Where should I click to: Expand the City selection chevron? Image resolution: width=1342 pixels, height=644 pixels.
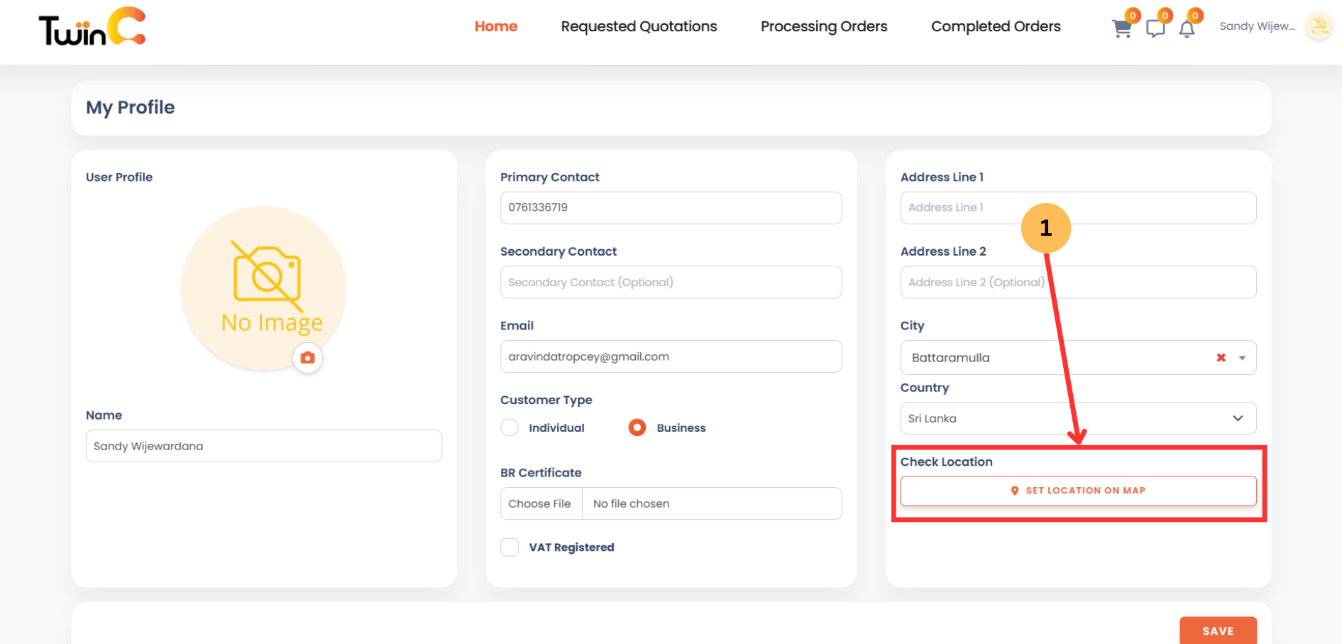1241,357
